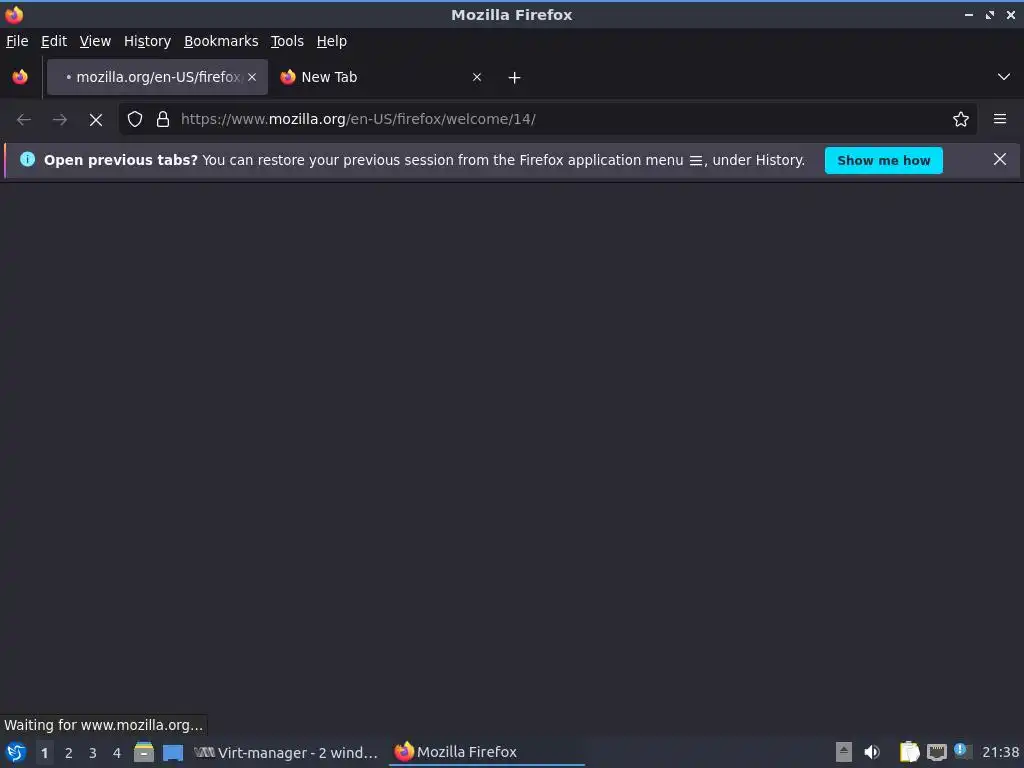Switch to workspace 3

[93, 753]
